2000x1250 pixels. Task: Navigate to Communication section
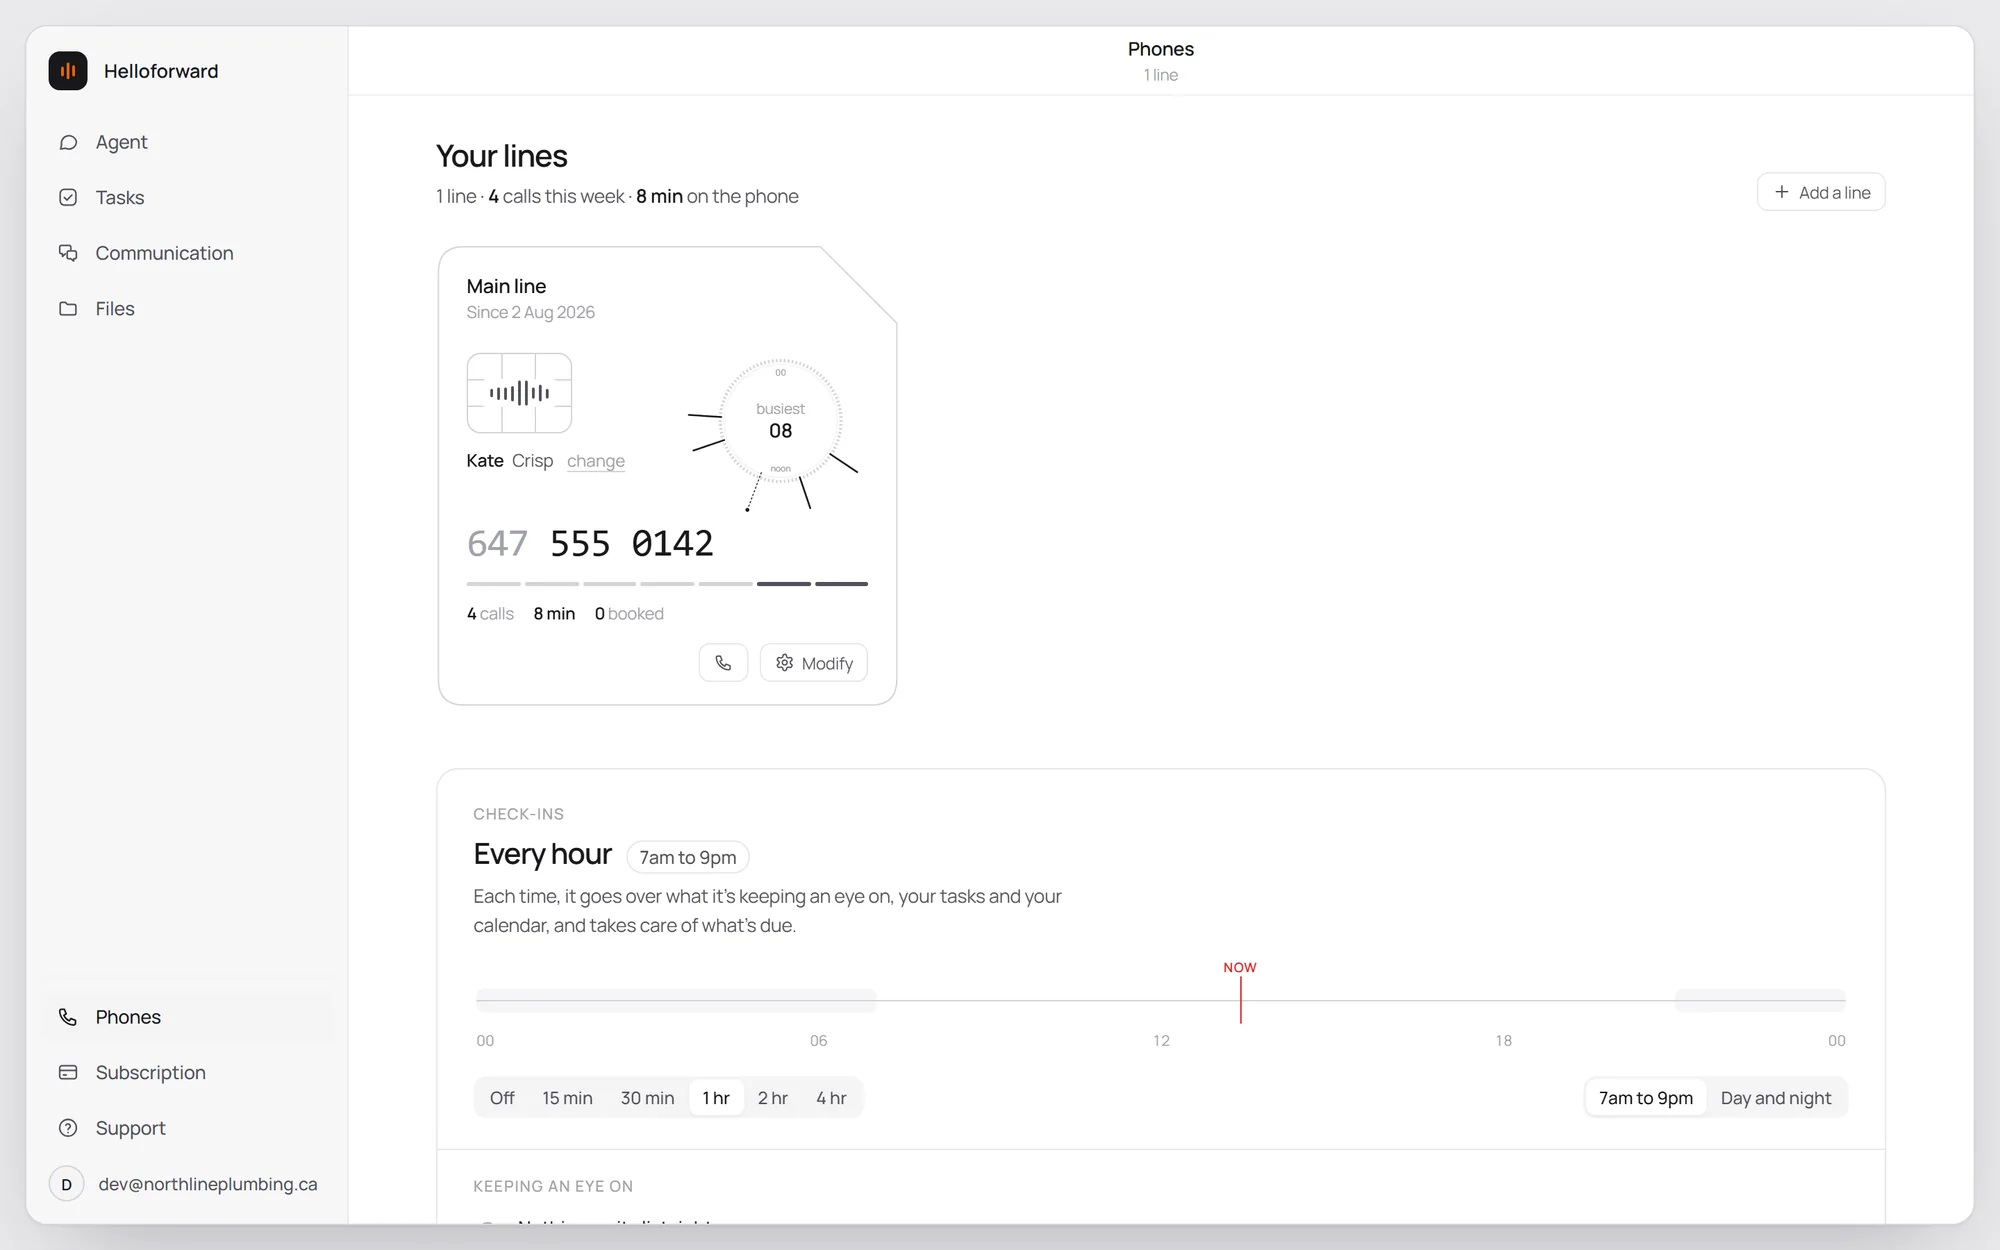(190, 253)
